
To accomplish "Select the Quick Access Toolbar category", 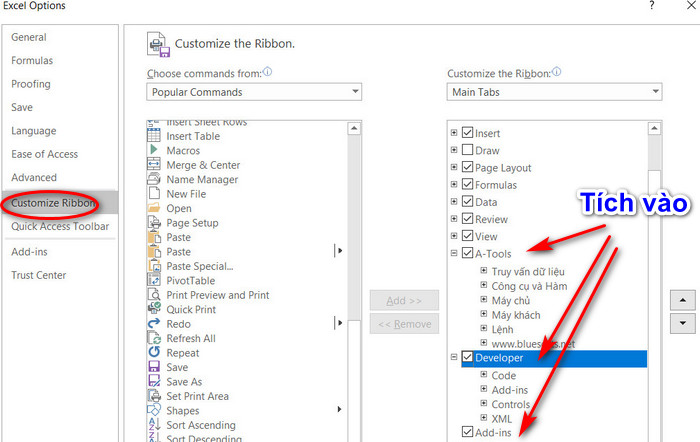I will (x=60, y=226).
